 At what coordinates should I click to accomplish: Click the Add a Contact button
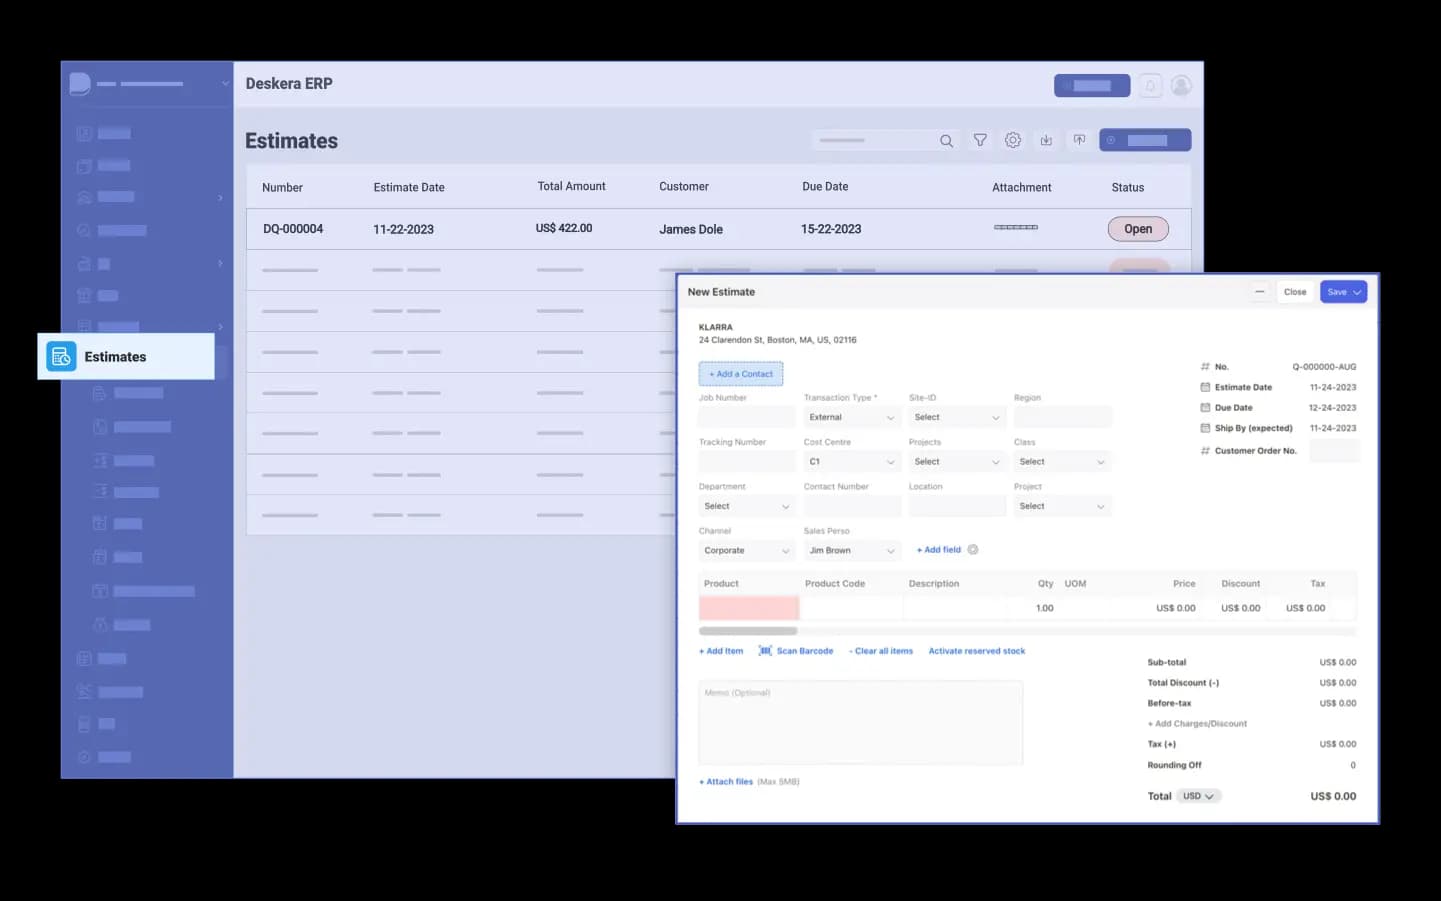coord(741,374)
